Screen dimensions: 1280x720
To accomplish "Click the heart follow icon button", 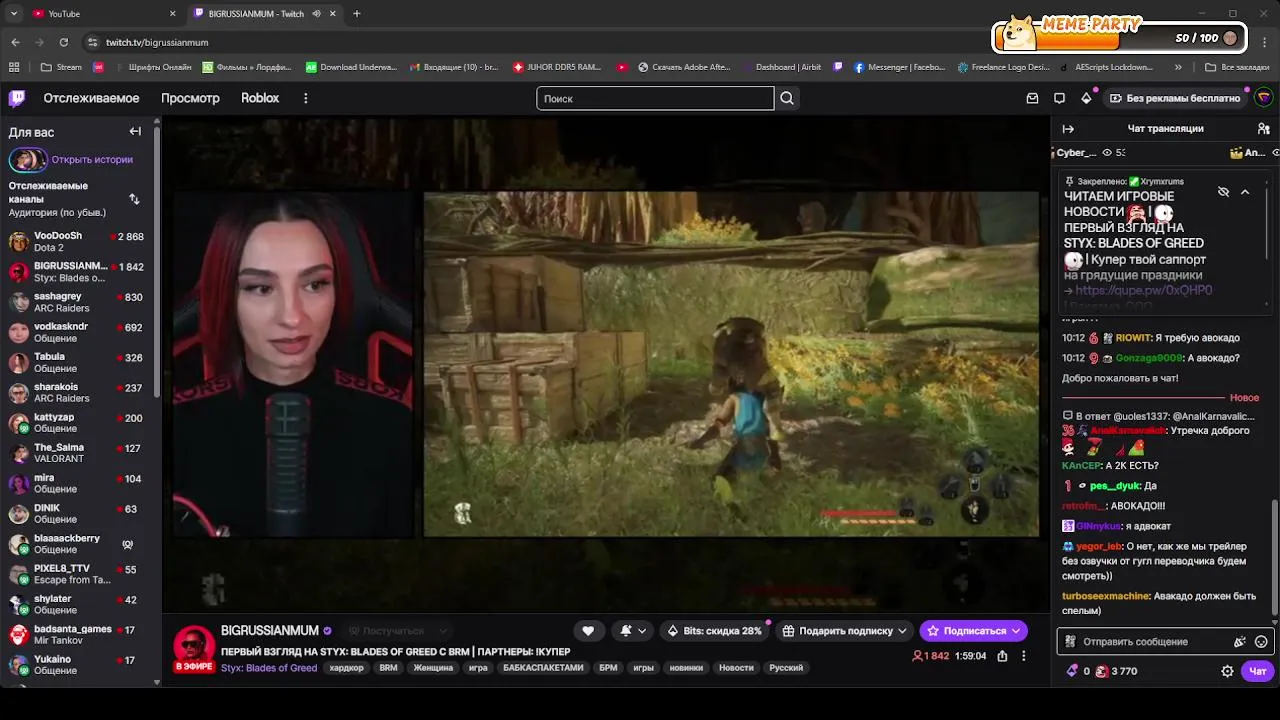I will [x=588, y=631].
